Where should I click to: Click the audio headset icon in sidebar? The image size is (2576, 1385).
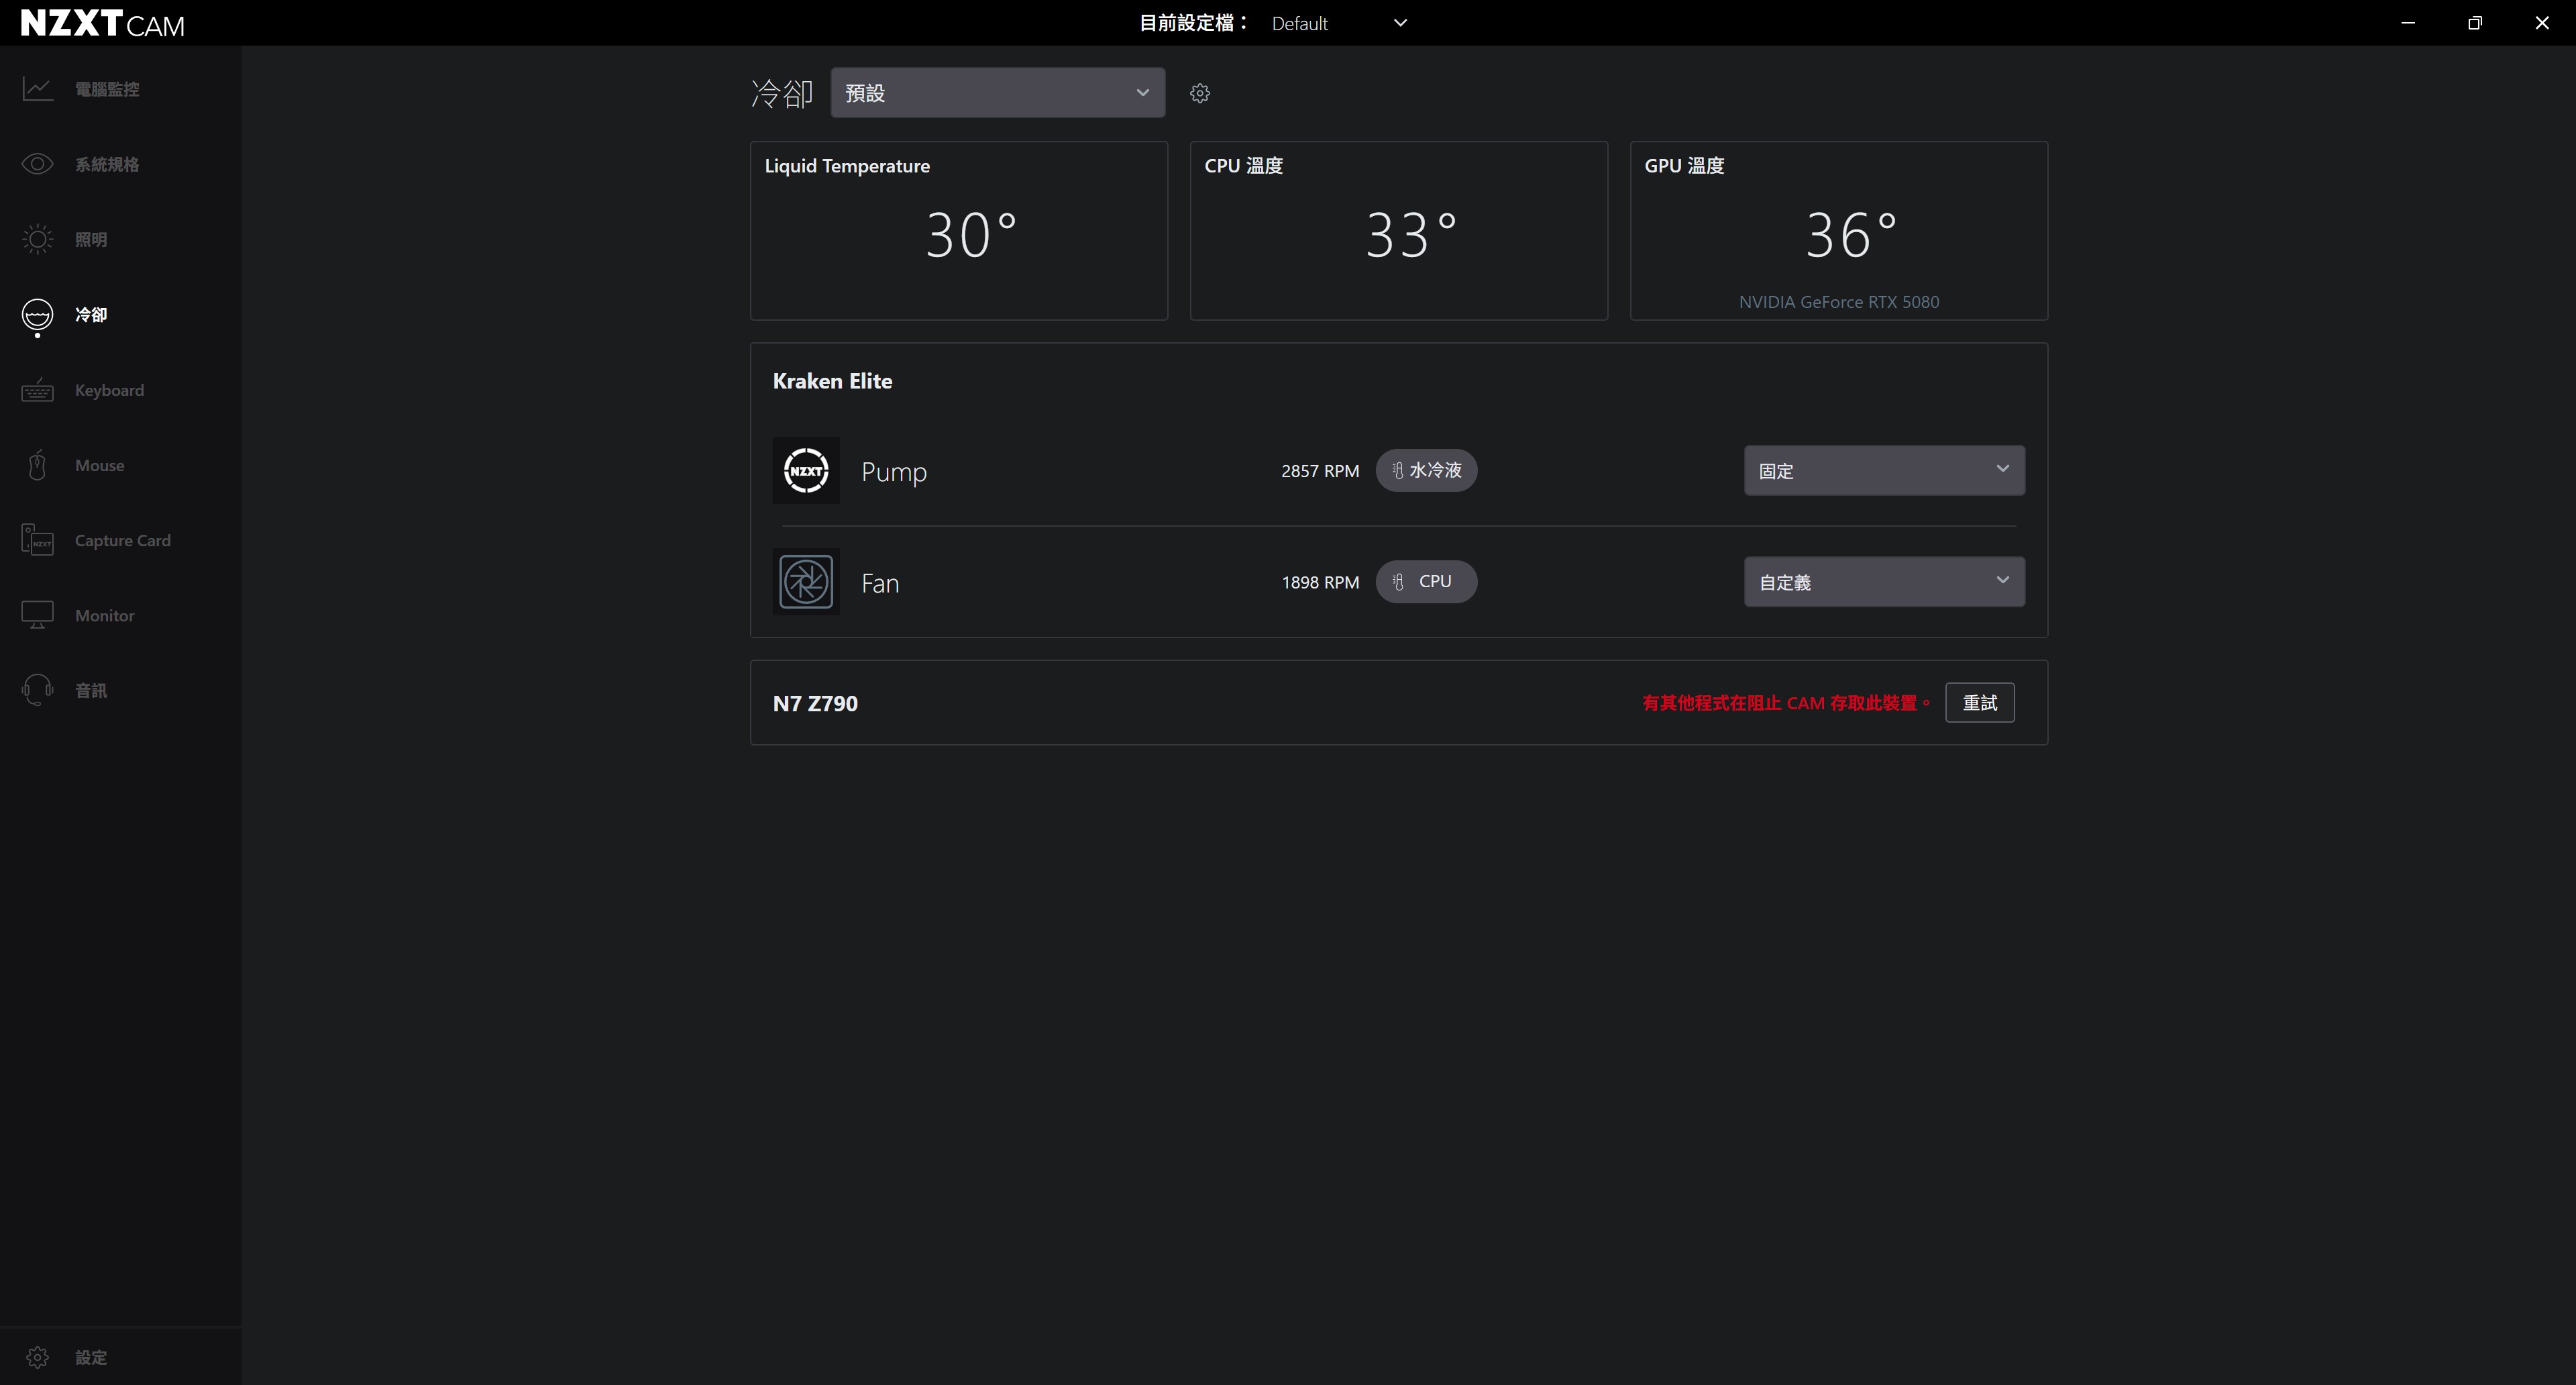coord(38,690)
